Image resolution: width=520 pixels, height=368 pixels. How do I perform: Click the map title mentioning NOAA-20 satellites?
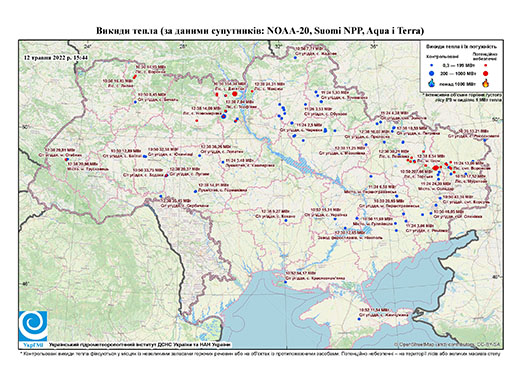[x=260, y=31]
